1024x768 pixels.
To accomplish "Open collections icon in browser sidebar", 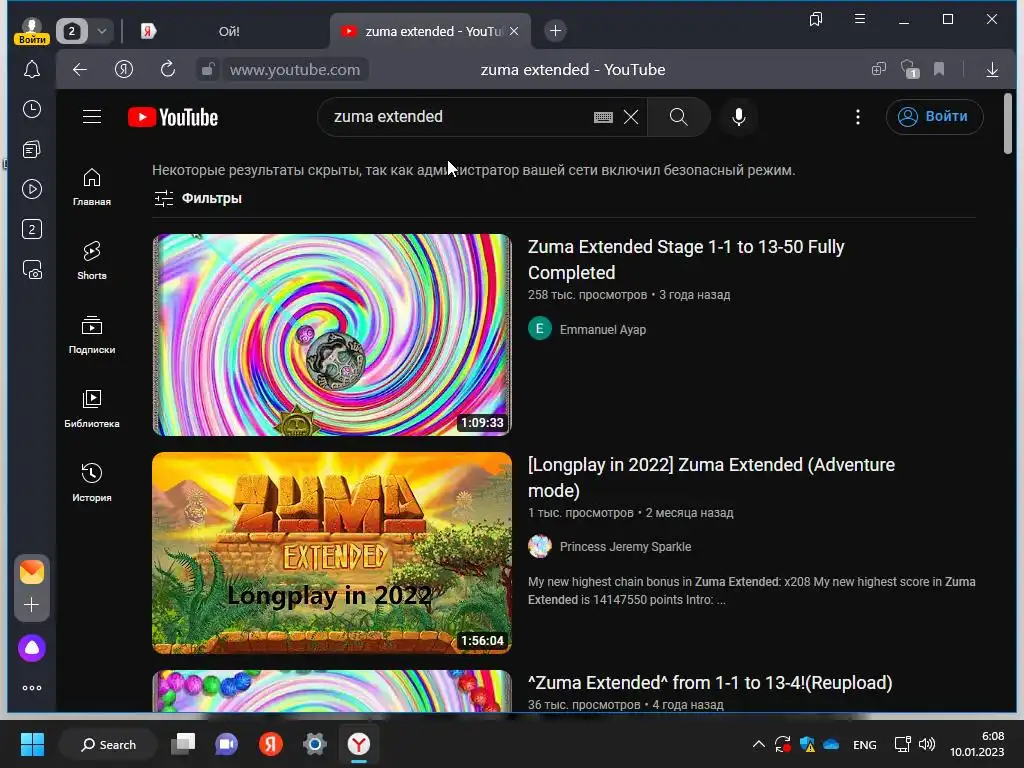I will click(x=31, y=150).
